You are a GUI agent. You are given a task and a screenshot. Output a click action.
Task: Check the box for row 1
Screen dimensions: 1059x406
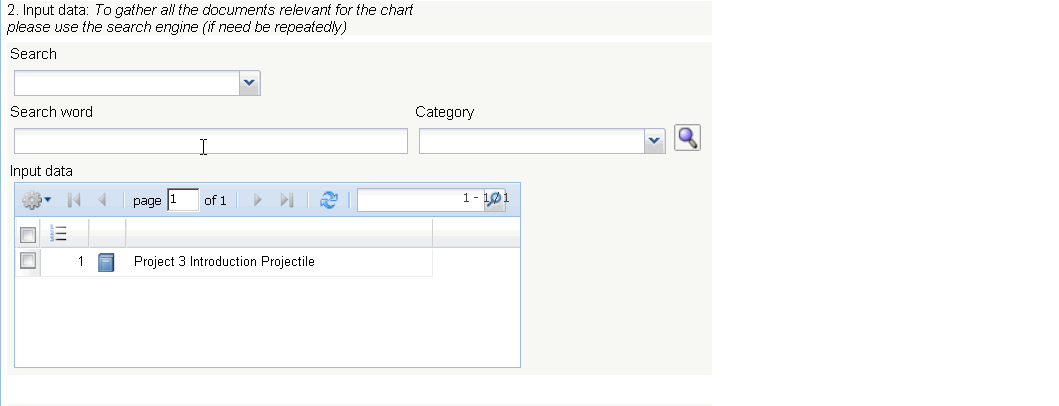[28, 261]
